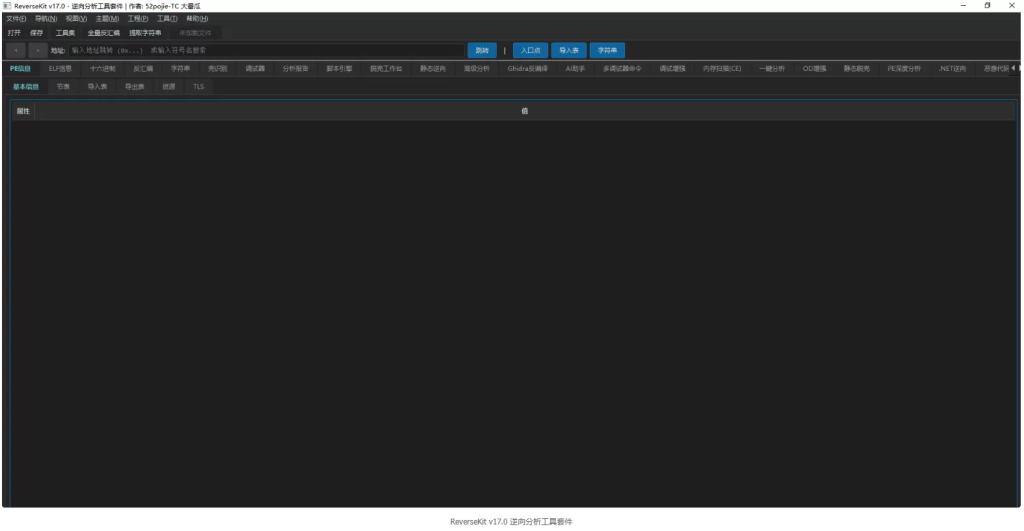This screenshot has width=1024, height=531.
Task: Click the 值 column header
Action: click(525, 111)
